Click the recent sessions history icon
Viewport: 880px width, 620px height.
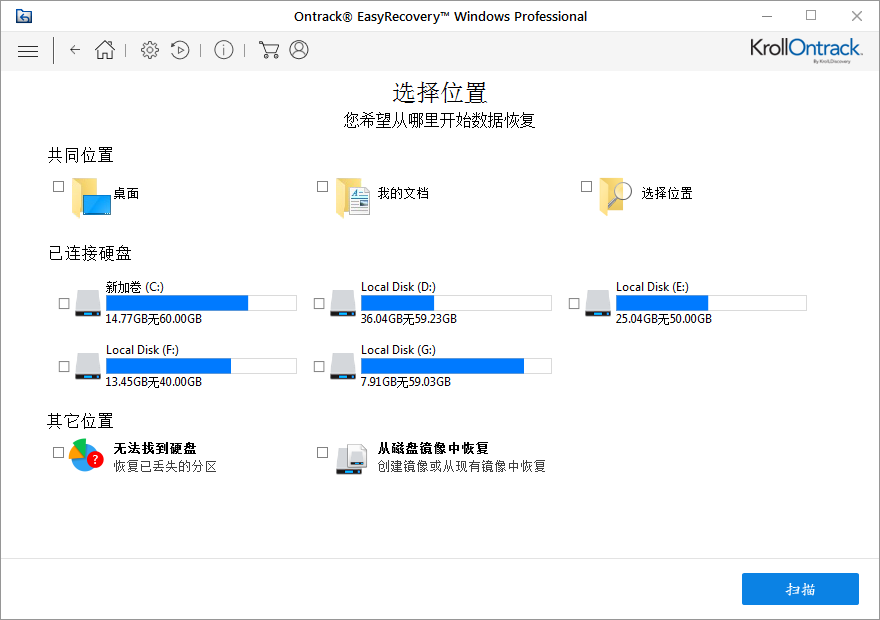tap(181, 50)
